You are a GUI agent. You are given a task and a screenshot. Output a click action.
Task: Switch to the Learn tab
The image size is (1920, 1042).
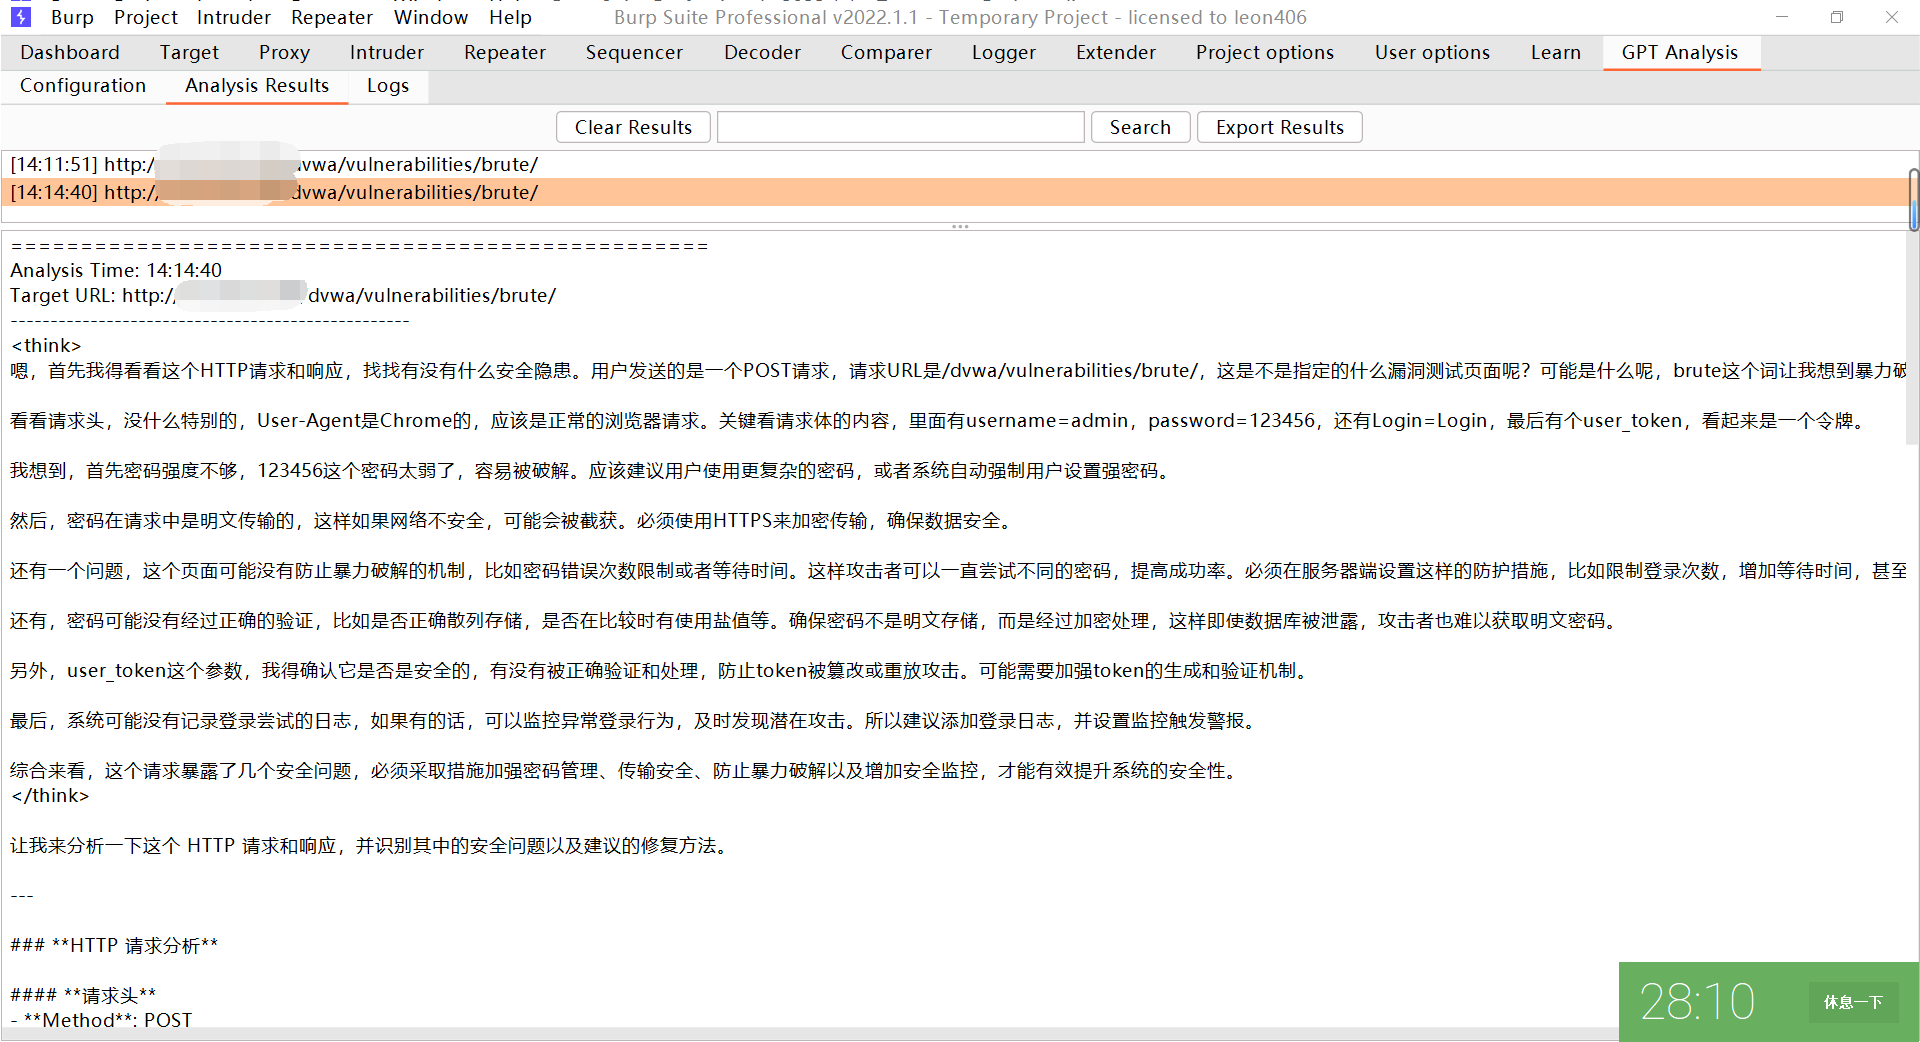[x=1556, y=52]
